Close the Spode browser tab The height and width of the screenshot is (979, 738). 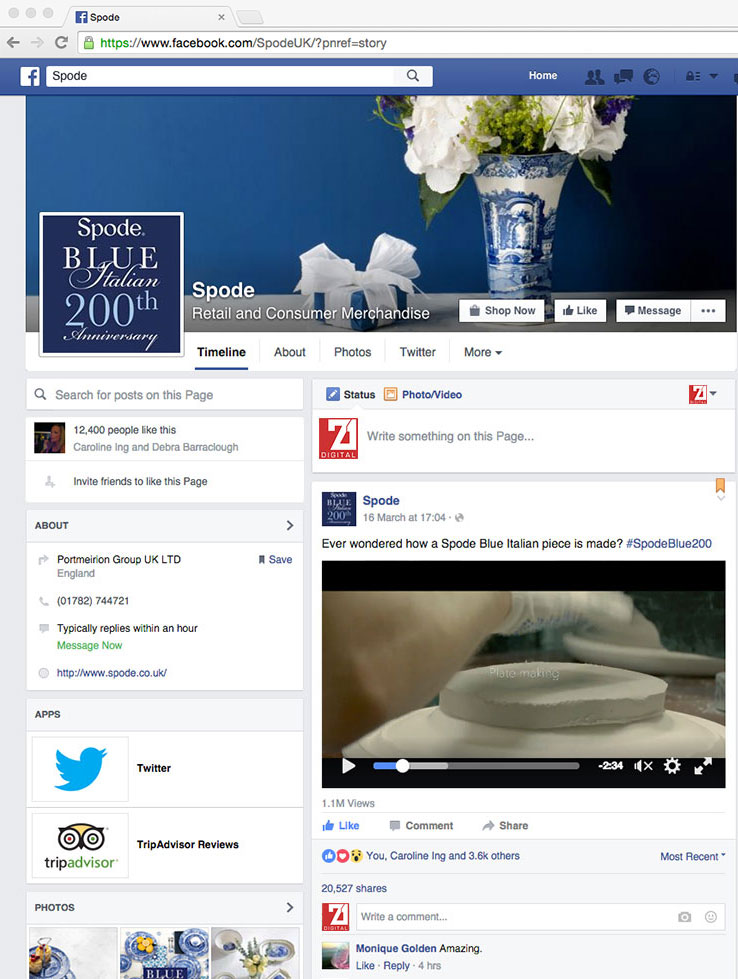pyautogui.click(x=221, y=17)
